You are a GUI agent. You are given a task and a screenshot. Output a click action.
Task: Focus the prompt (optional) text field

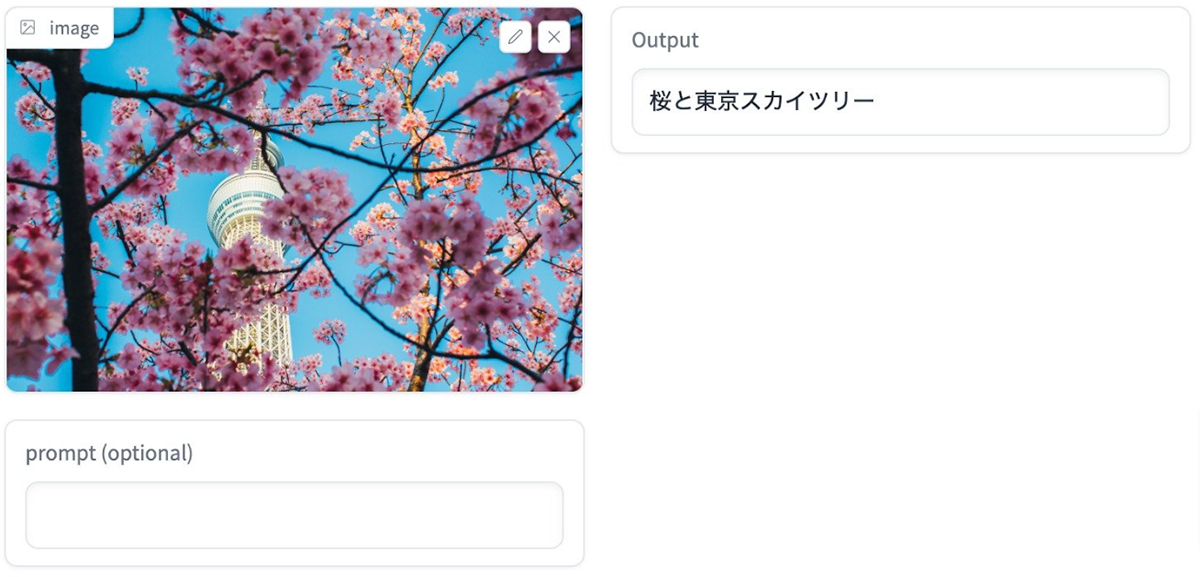294,515
